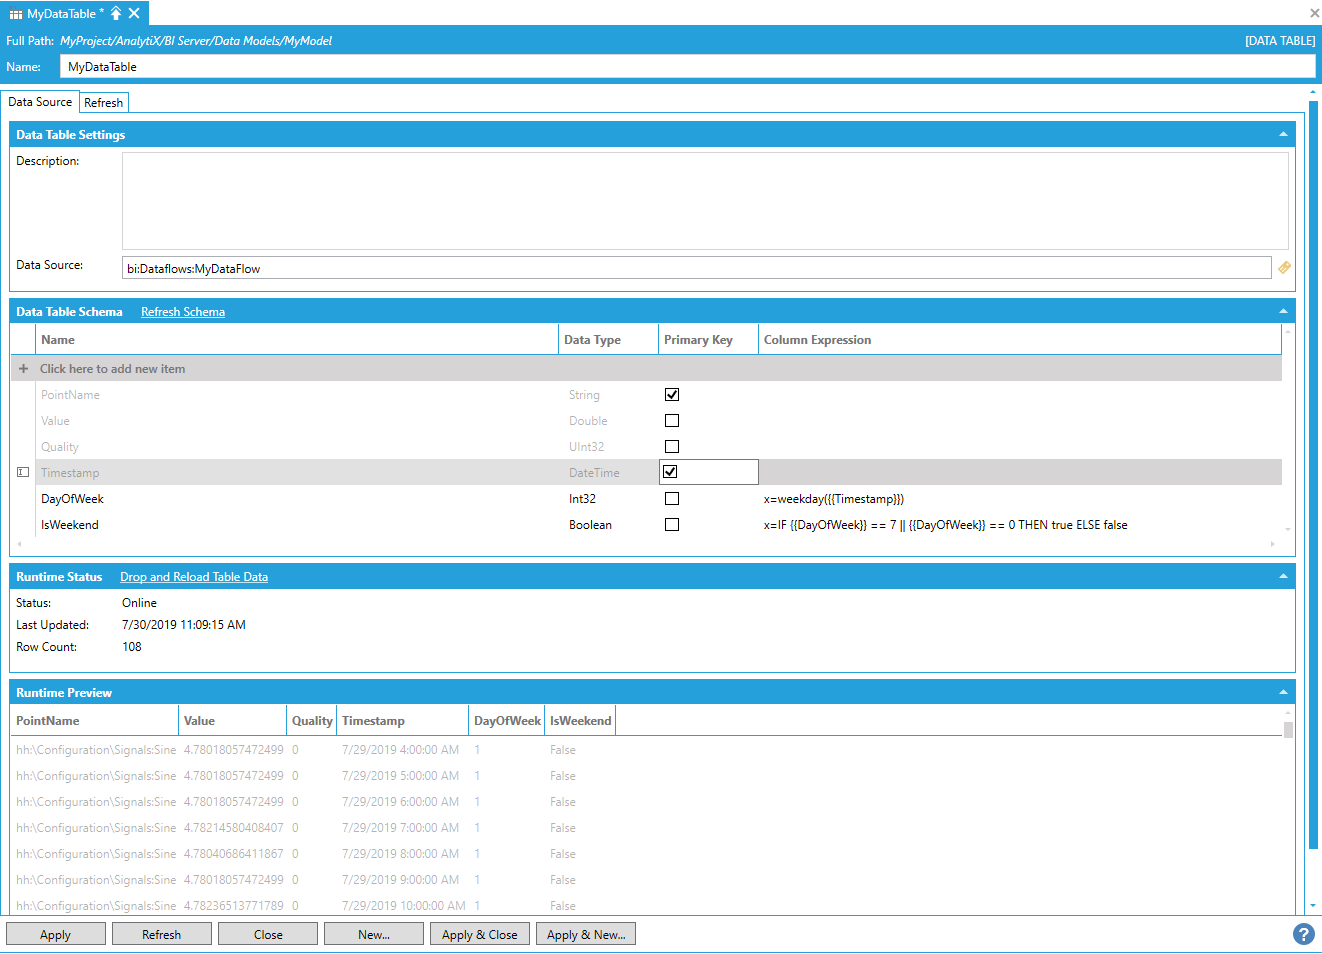The height and width of the screenshot is (954, 1322).
Task: Collapse the Runtime Status section
Action: pyautogui.click(x=1283, y=577)
